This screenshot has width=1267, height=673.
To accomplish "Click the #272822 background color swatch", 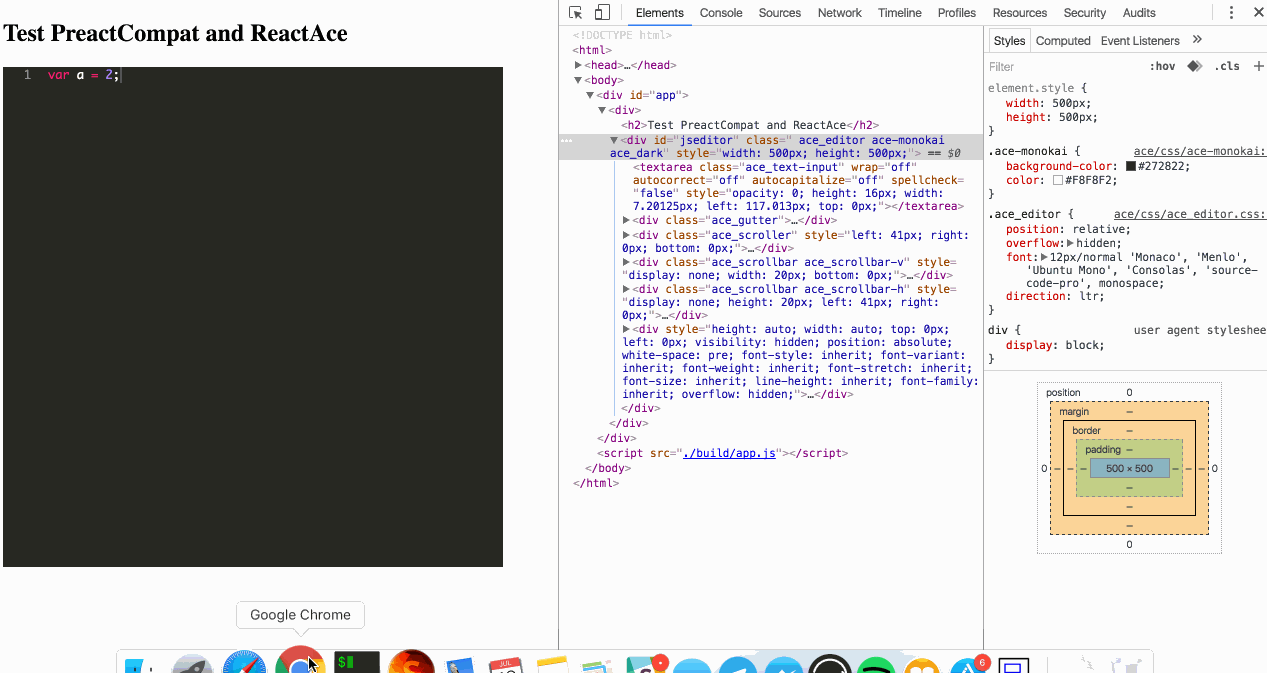I will point(1131,166).
